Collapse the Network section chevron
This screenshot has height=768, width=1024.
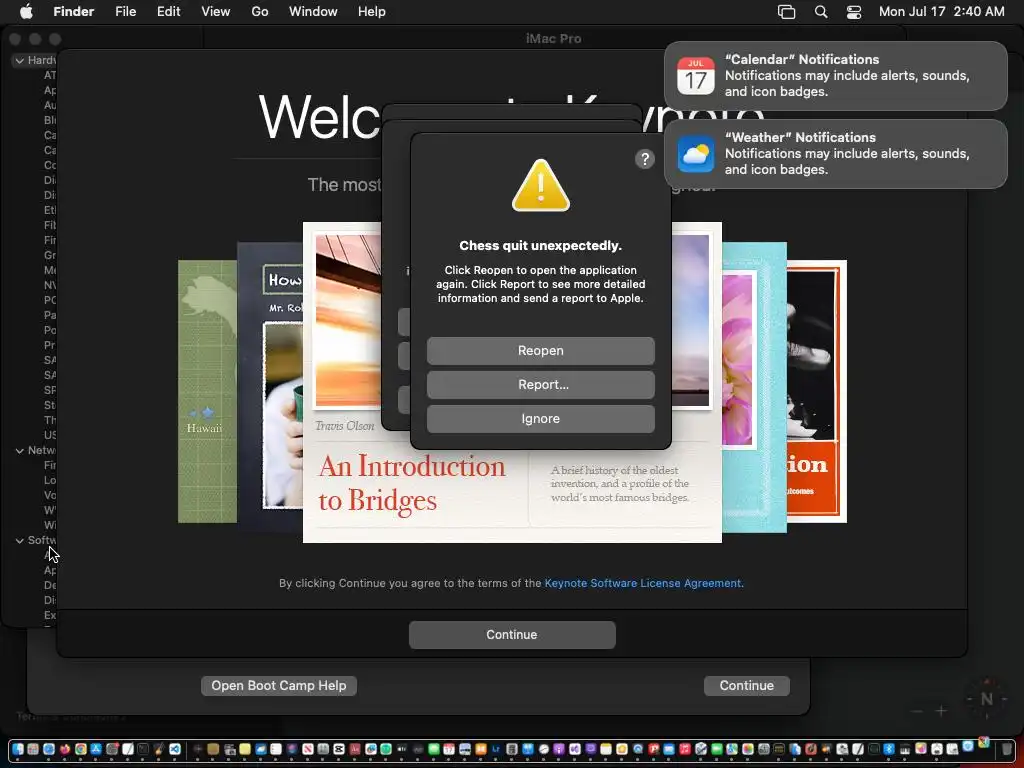pos(19,451)
